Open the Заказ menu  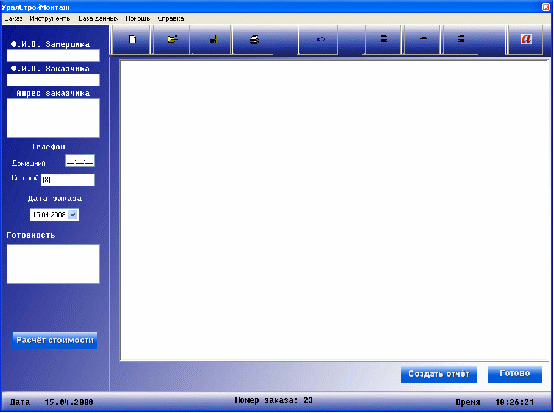(x=13, y=19)
